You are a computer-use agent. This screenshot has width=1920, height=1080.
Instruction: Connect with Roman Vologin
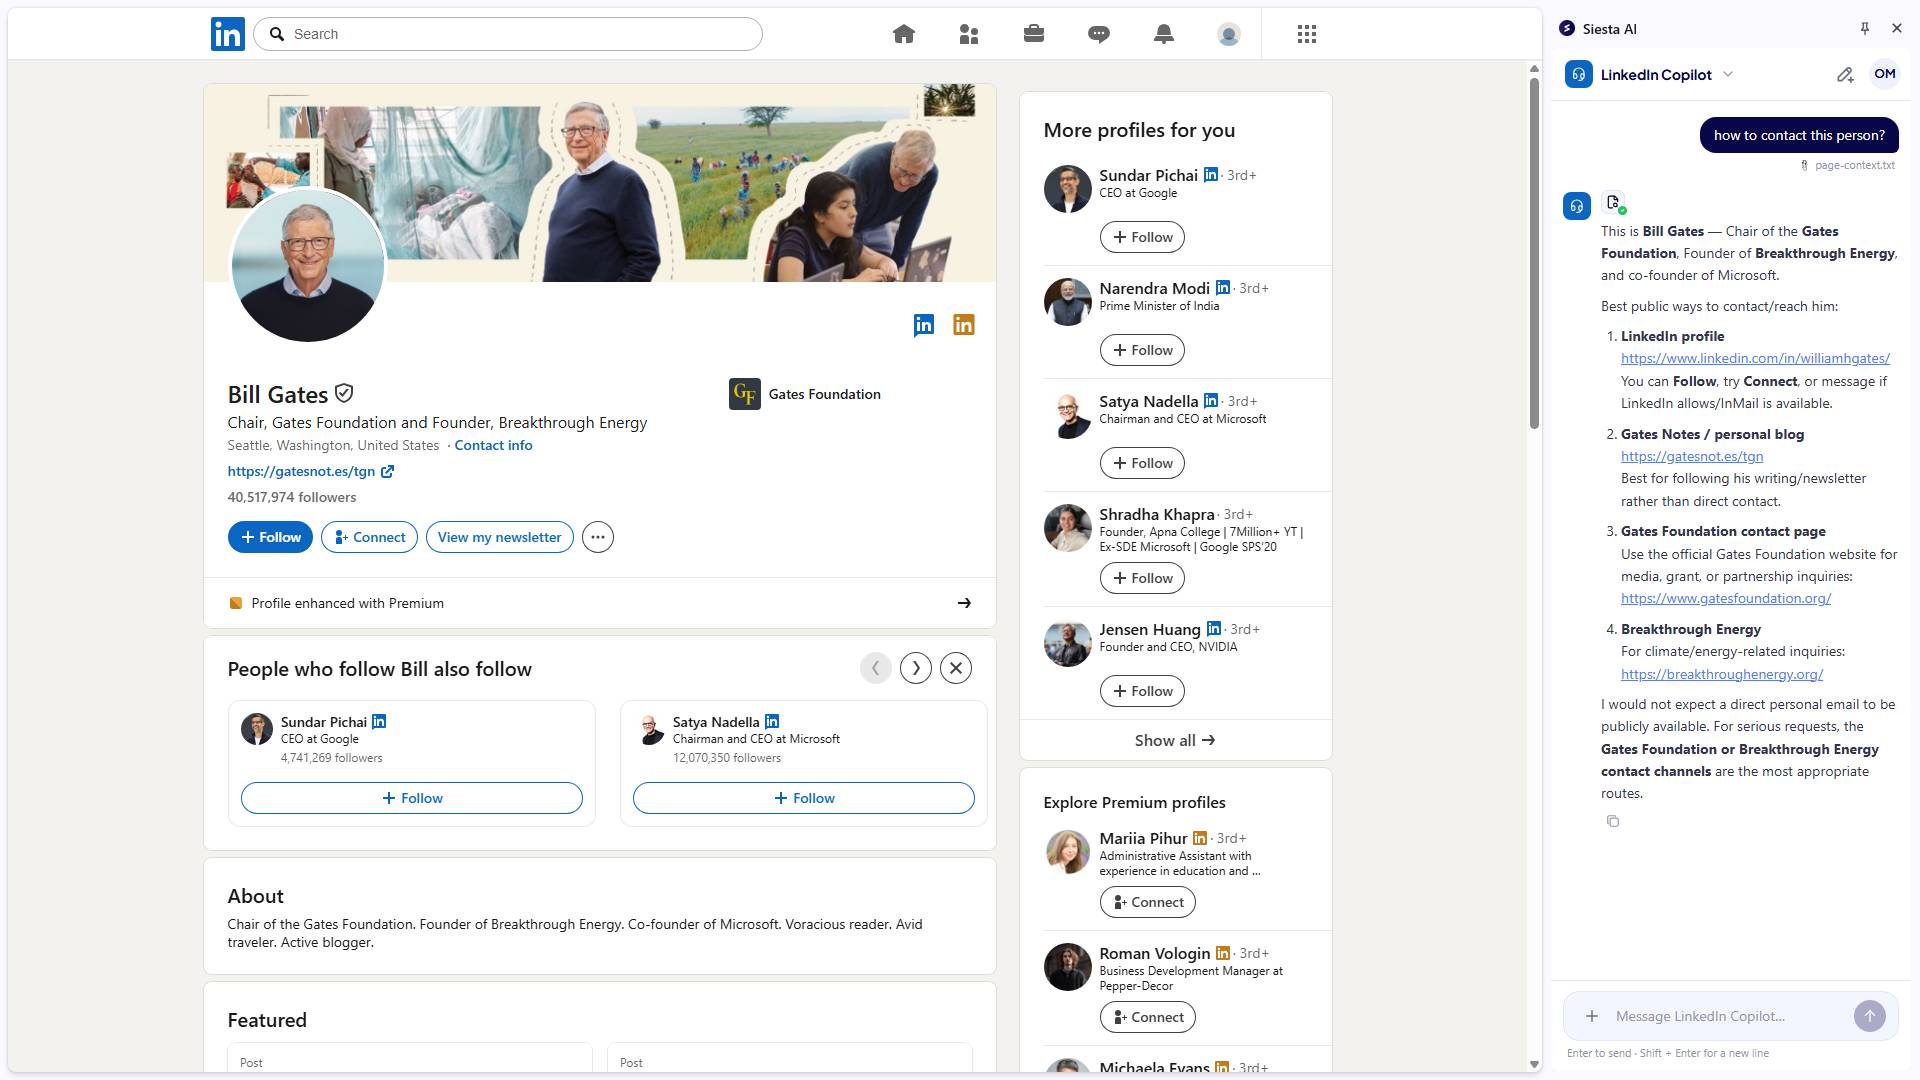click(1147, 1017)
